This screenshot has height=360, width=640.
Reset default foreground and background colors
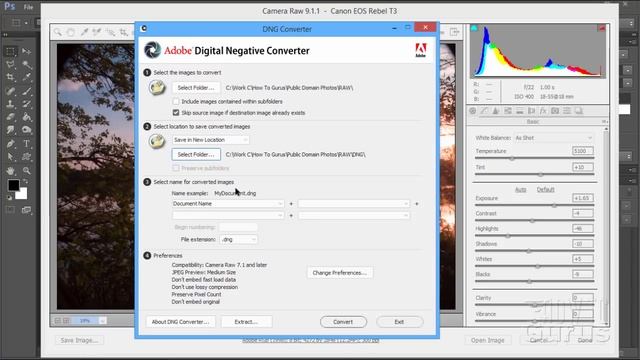click(x=9, y=198)
